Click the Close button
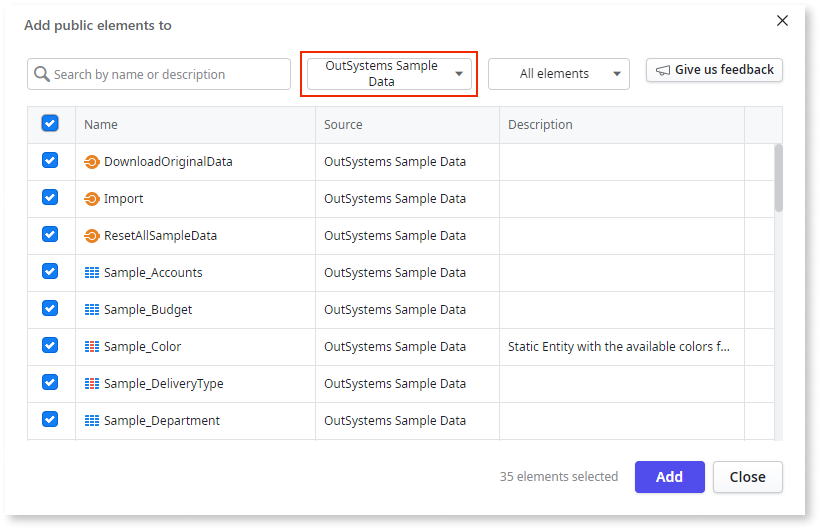The height and width of the screenshot is (530, 820). coord(747,477)
